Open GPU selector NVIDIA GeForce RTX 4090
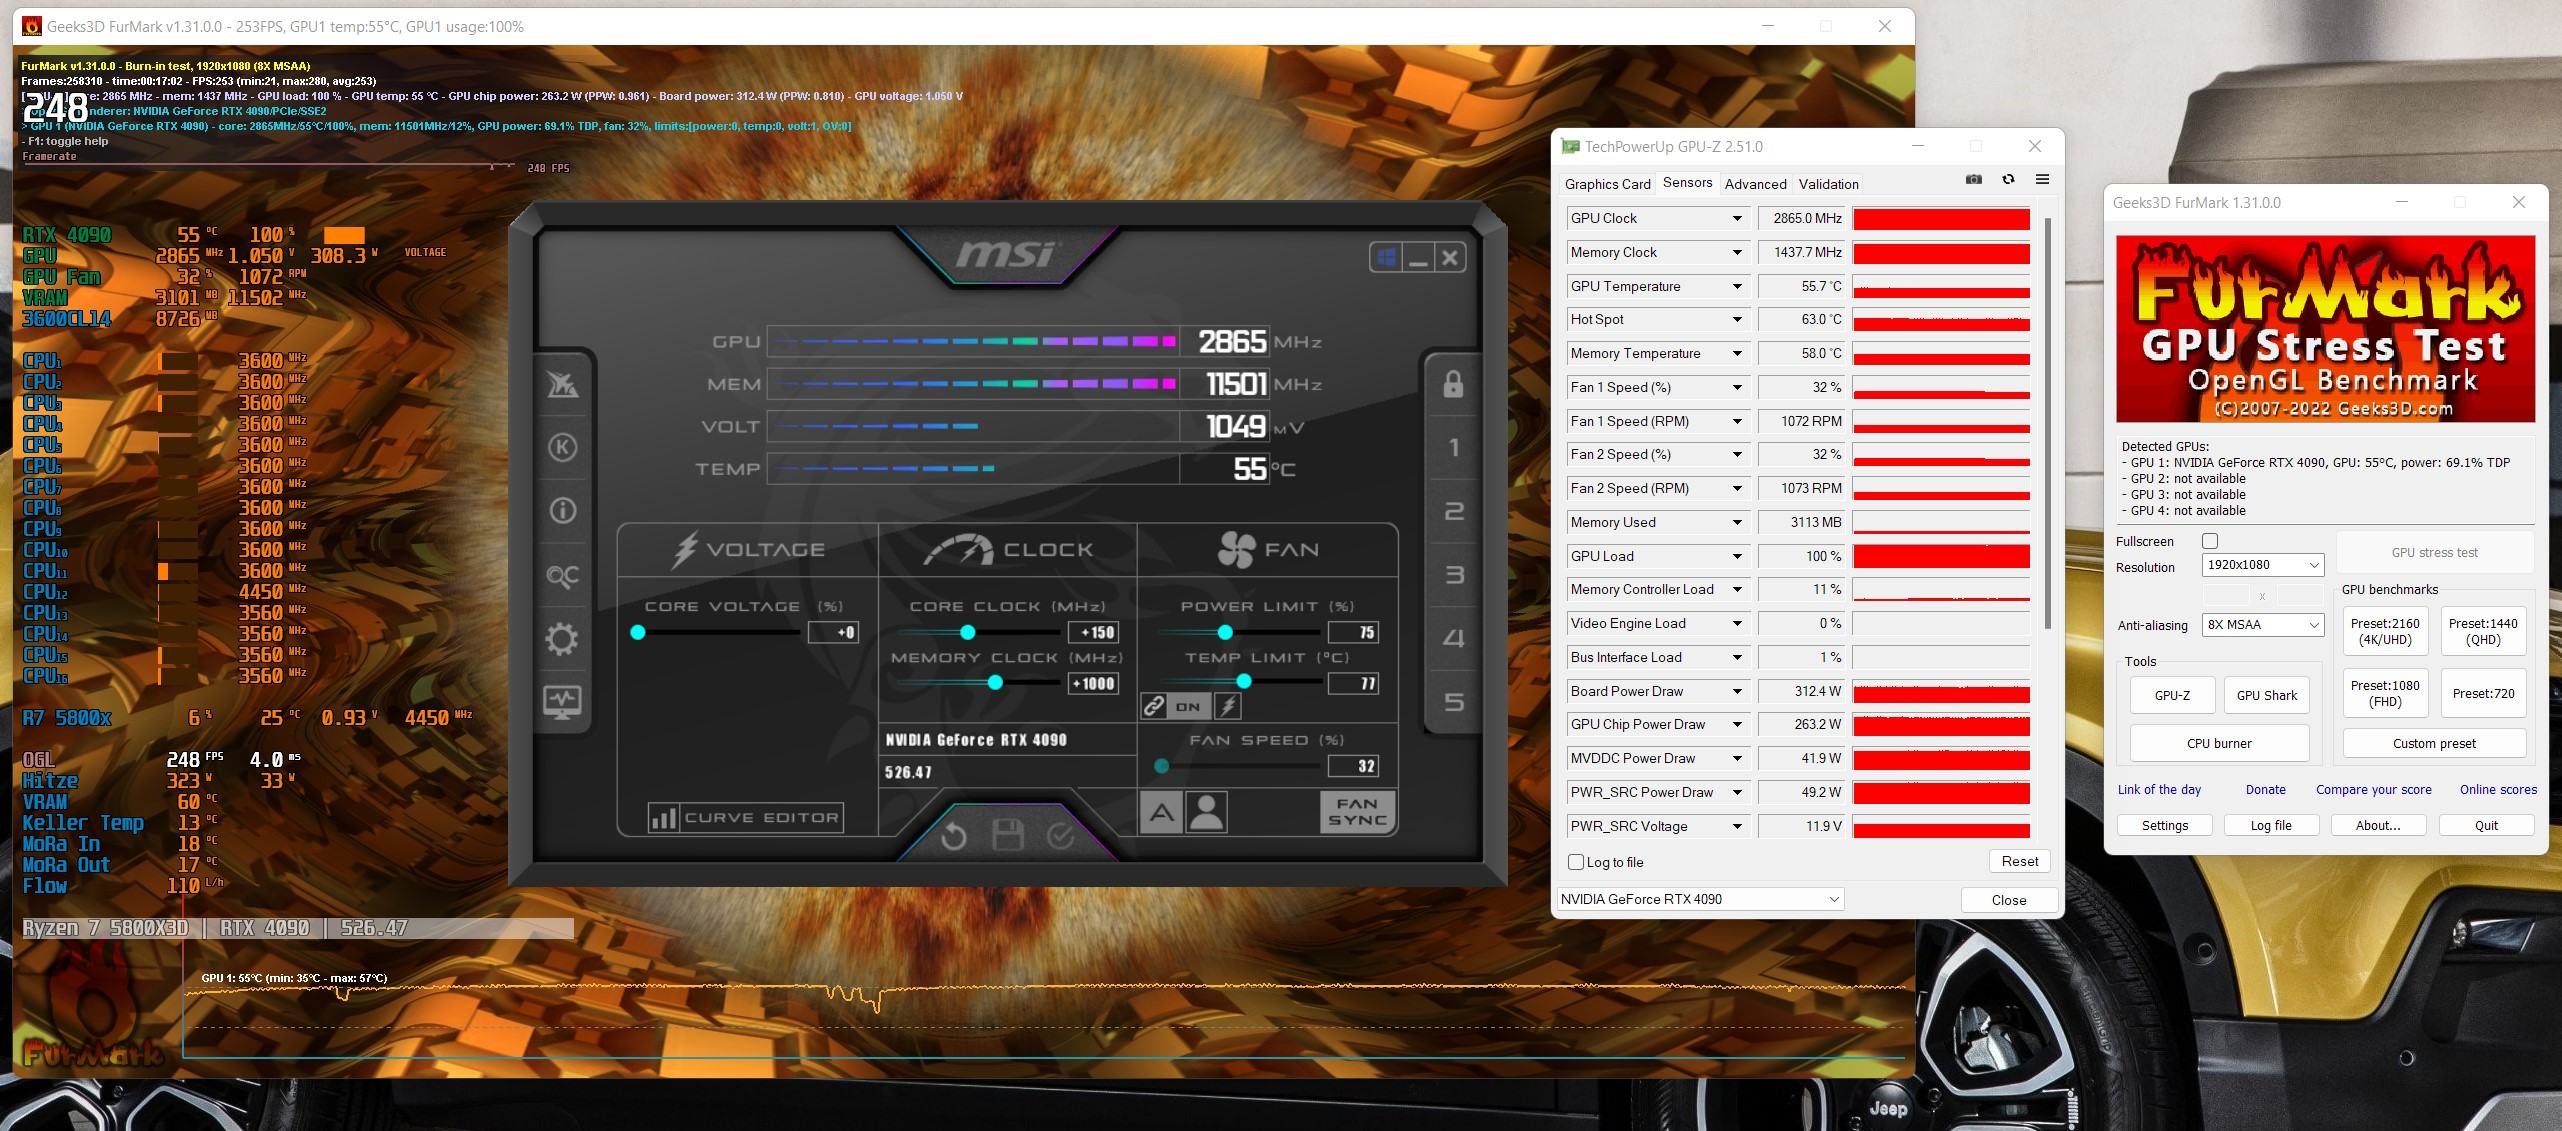The height and width of the screenshot is (1131, 2562). 1700,899
